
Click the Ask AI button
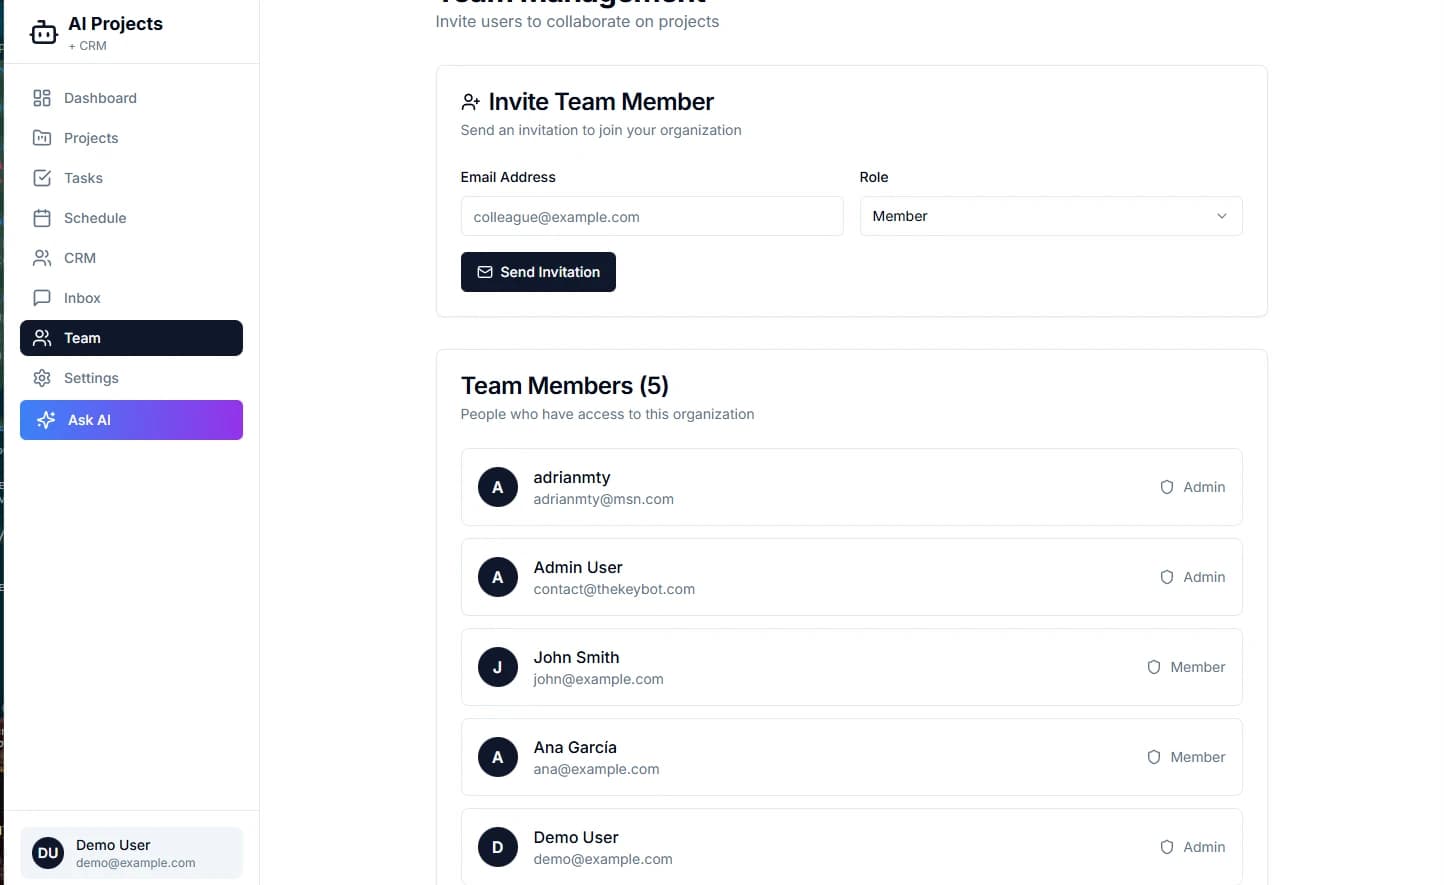point(131,420)
